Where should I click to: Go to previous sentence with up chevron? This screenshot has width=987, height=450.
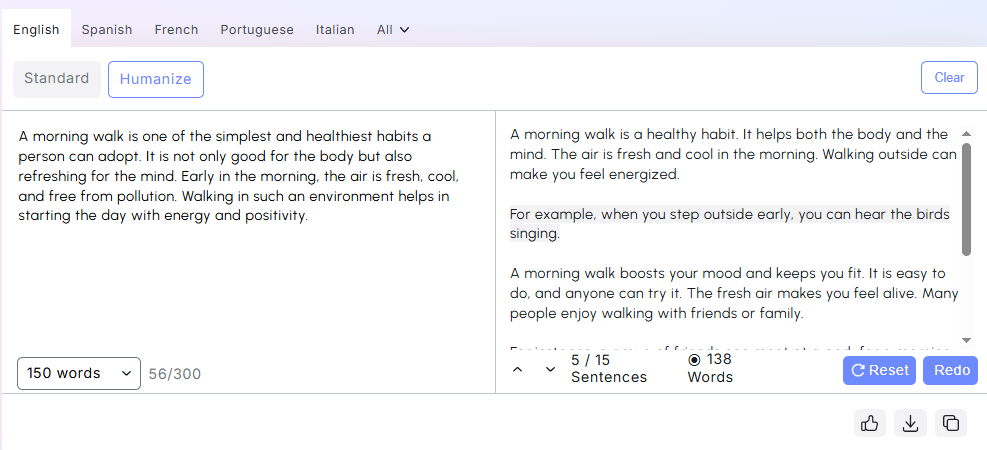coord(518,370)
